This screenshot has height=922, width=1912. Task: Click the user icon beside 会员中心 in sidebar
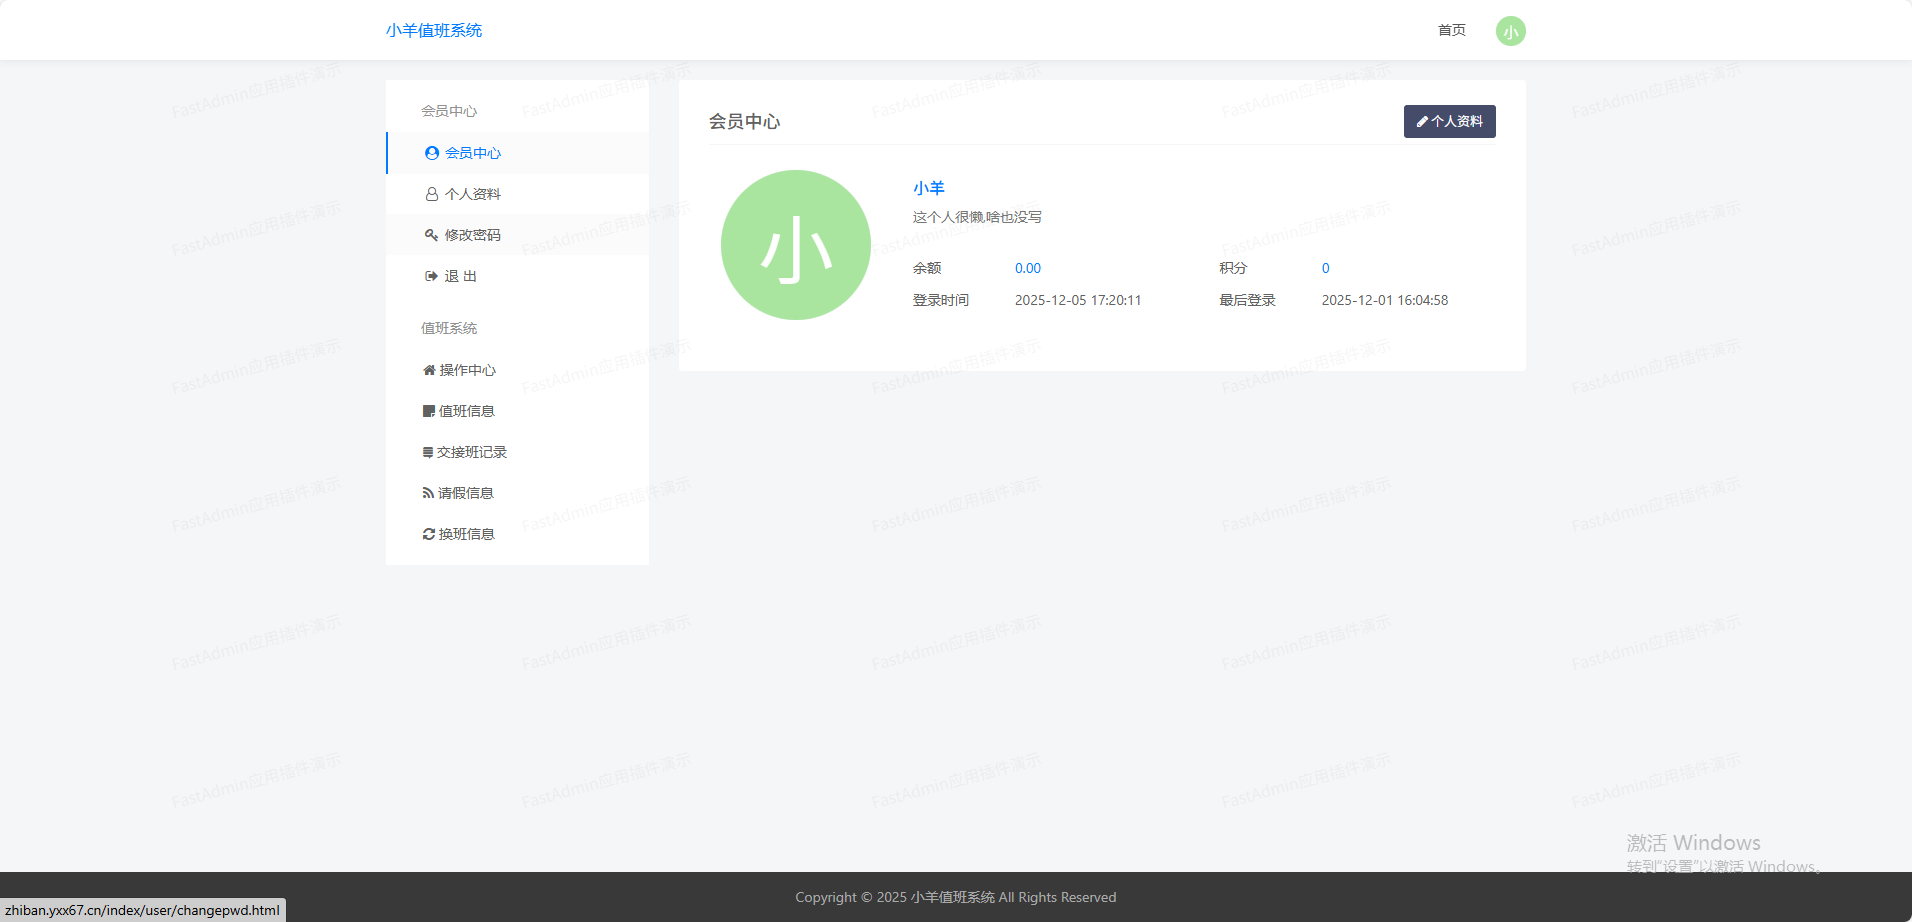[431, 153]
